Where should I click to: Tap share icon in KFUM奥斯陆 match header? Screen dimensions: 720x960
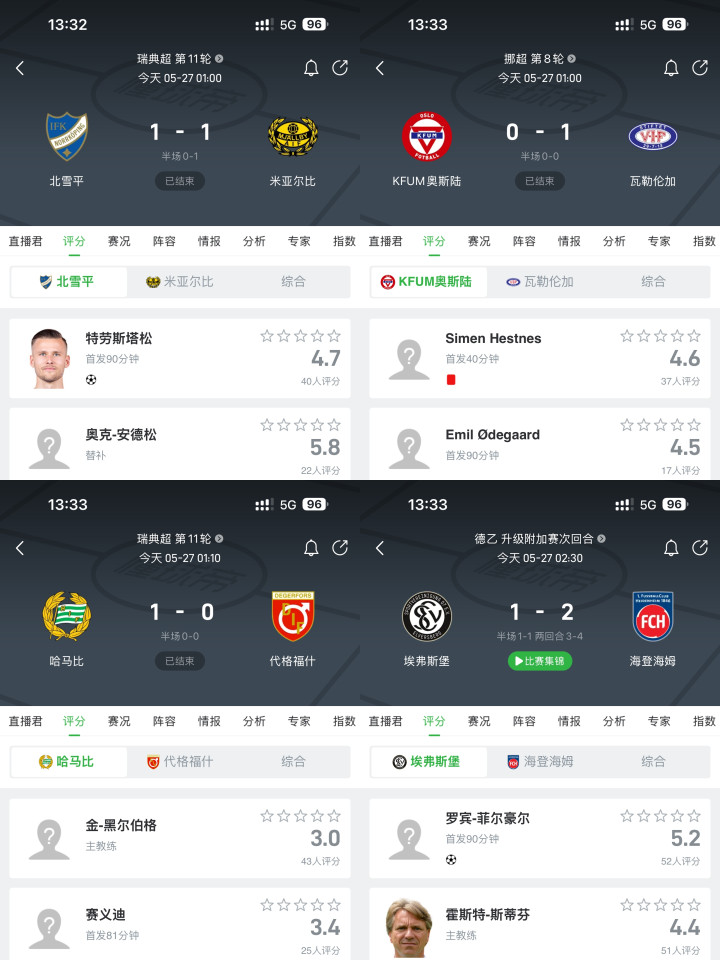[700, 67]
